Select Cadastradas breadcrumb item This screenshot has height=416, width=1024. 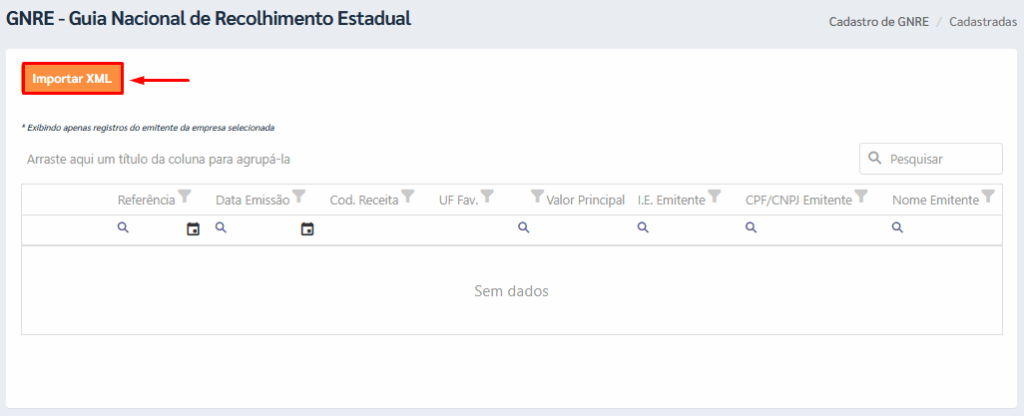pos(983,22)
